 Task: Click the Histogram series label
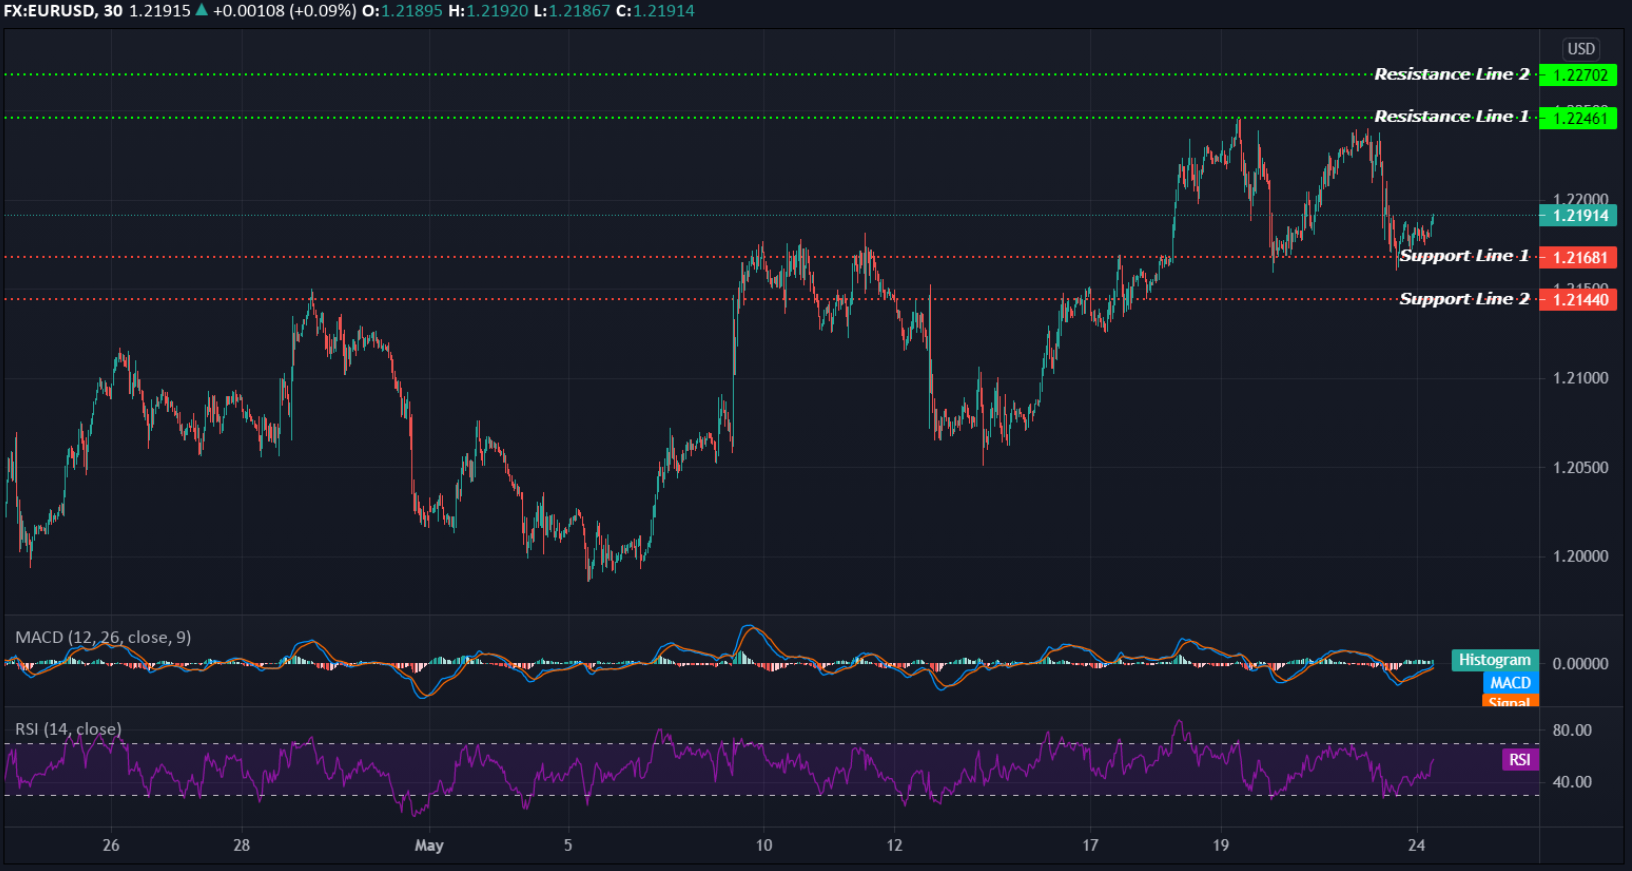[x=1494, y=660]
